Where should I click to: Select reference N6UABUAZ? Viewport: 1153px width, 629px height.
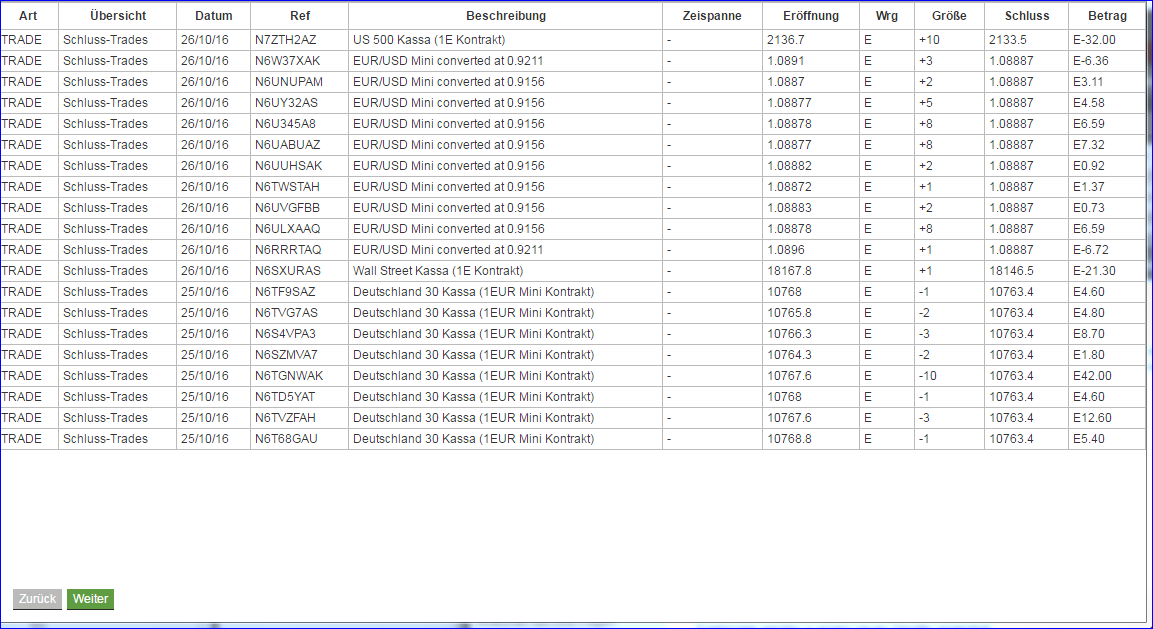click(x=288, y=144)
